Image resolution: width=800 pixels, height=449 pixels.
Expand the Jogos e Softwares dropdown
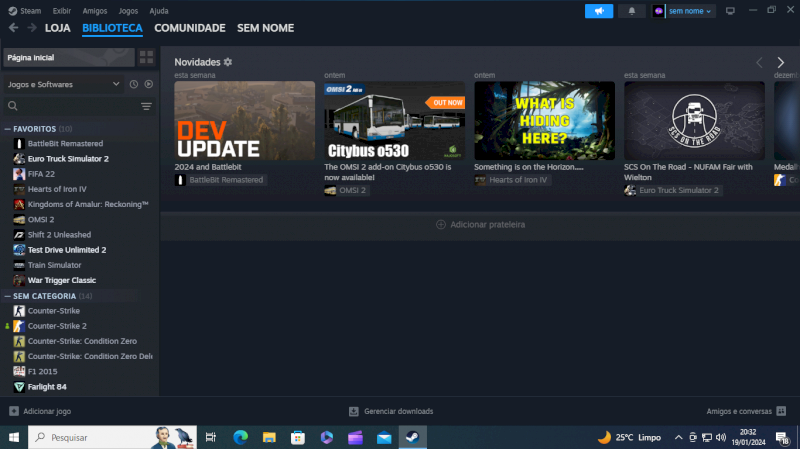pos(63,84)
